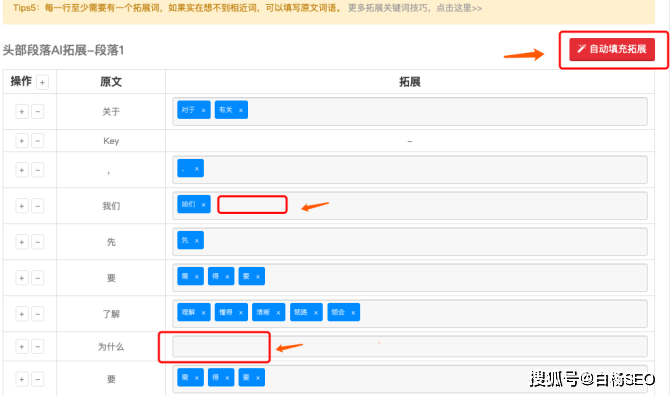Delete the 先 tag with its x
The height and width of the screenshot is (396, 670).
pos(197,241)
